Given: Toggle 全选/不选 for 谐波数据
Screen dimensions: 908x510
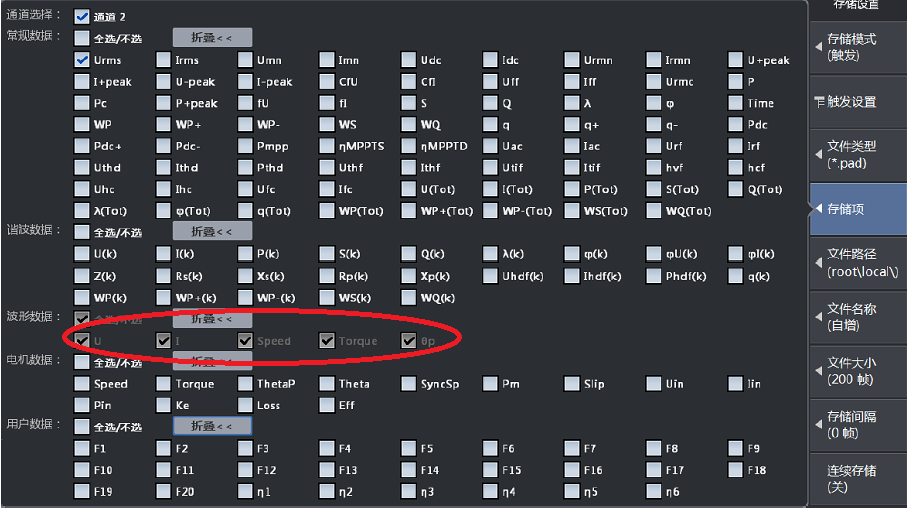Looking at the screenshot, I should click(x=82, y=232).
